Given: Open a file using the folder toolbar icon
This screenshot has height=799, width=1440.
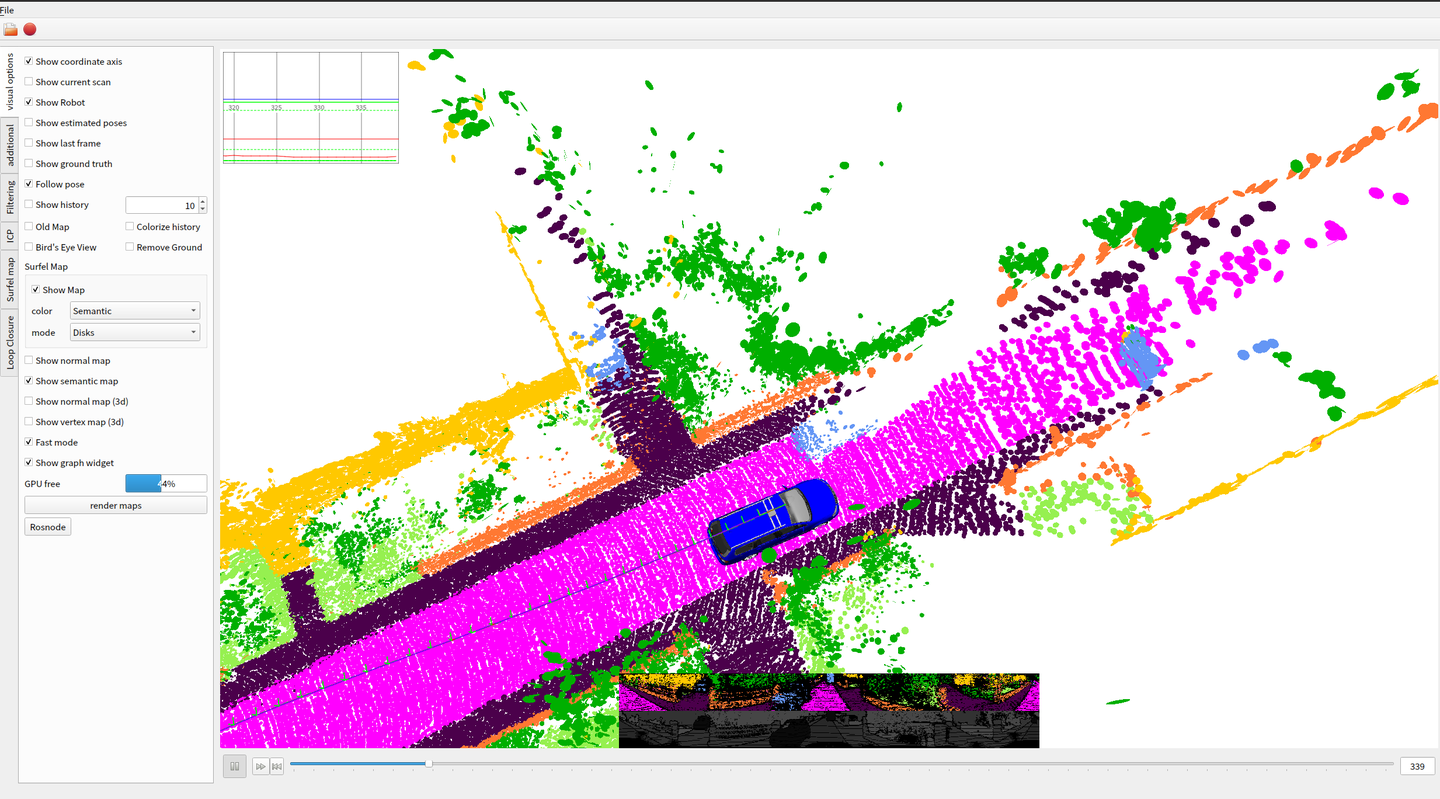Looking at the screenshot, I should (x=10, y=29).
